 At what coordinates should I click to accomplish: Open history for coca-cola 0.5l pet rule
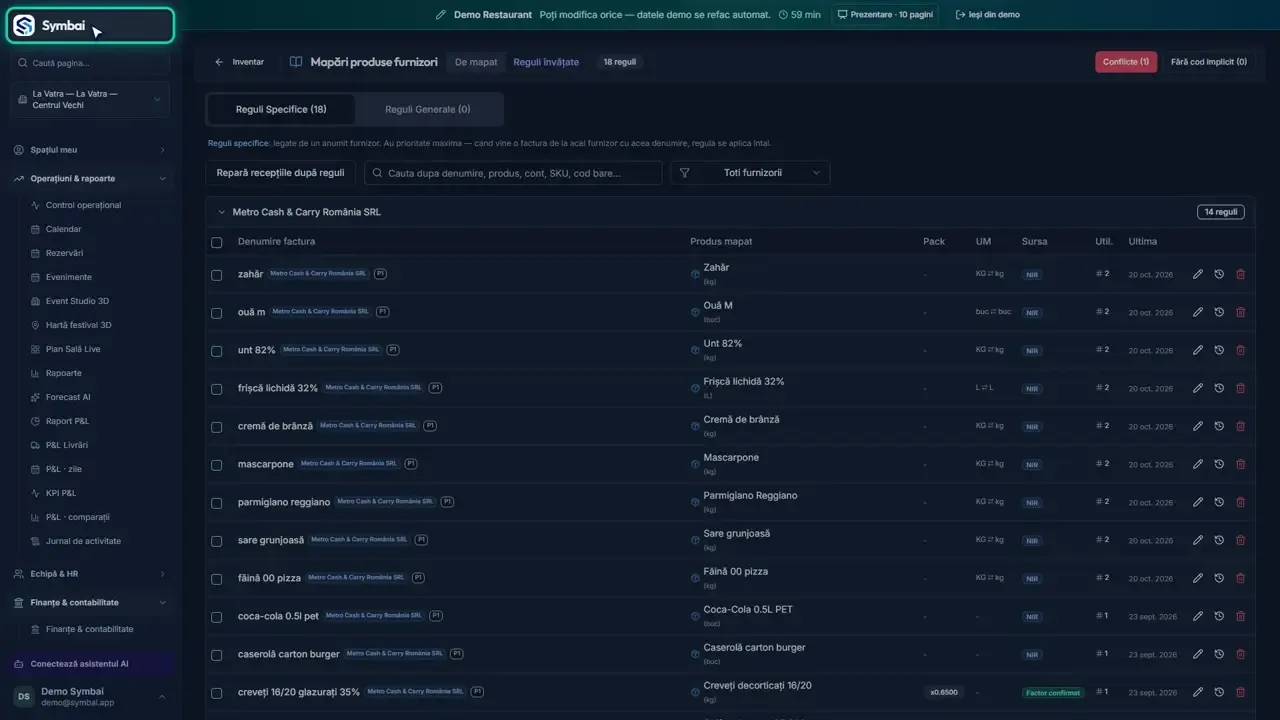(1219, 616)
